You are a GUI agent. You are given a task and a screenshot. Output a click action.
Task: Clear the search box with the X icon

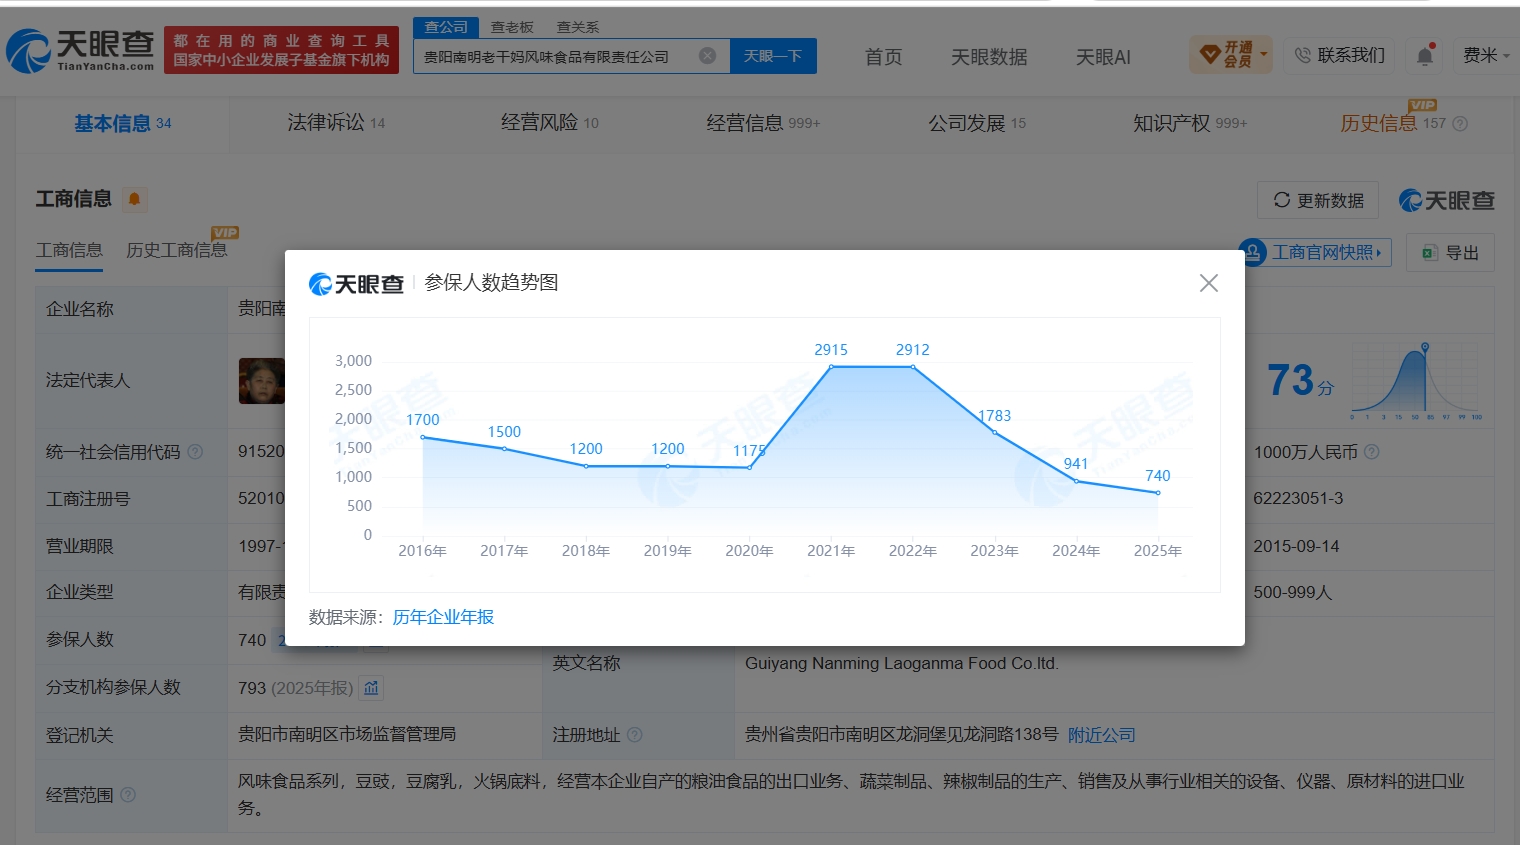pyautogui.click(x=707, y=56)
